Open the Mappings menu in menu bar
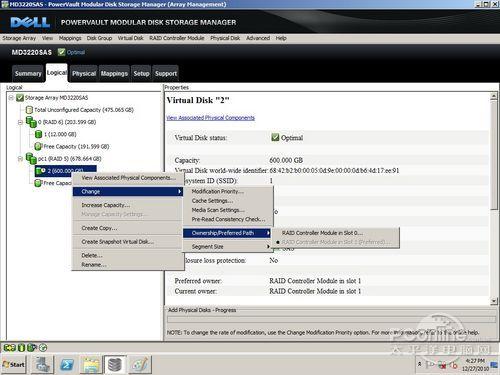This screenshot has height=375, width=500. point(70,38)
